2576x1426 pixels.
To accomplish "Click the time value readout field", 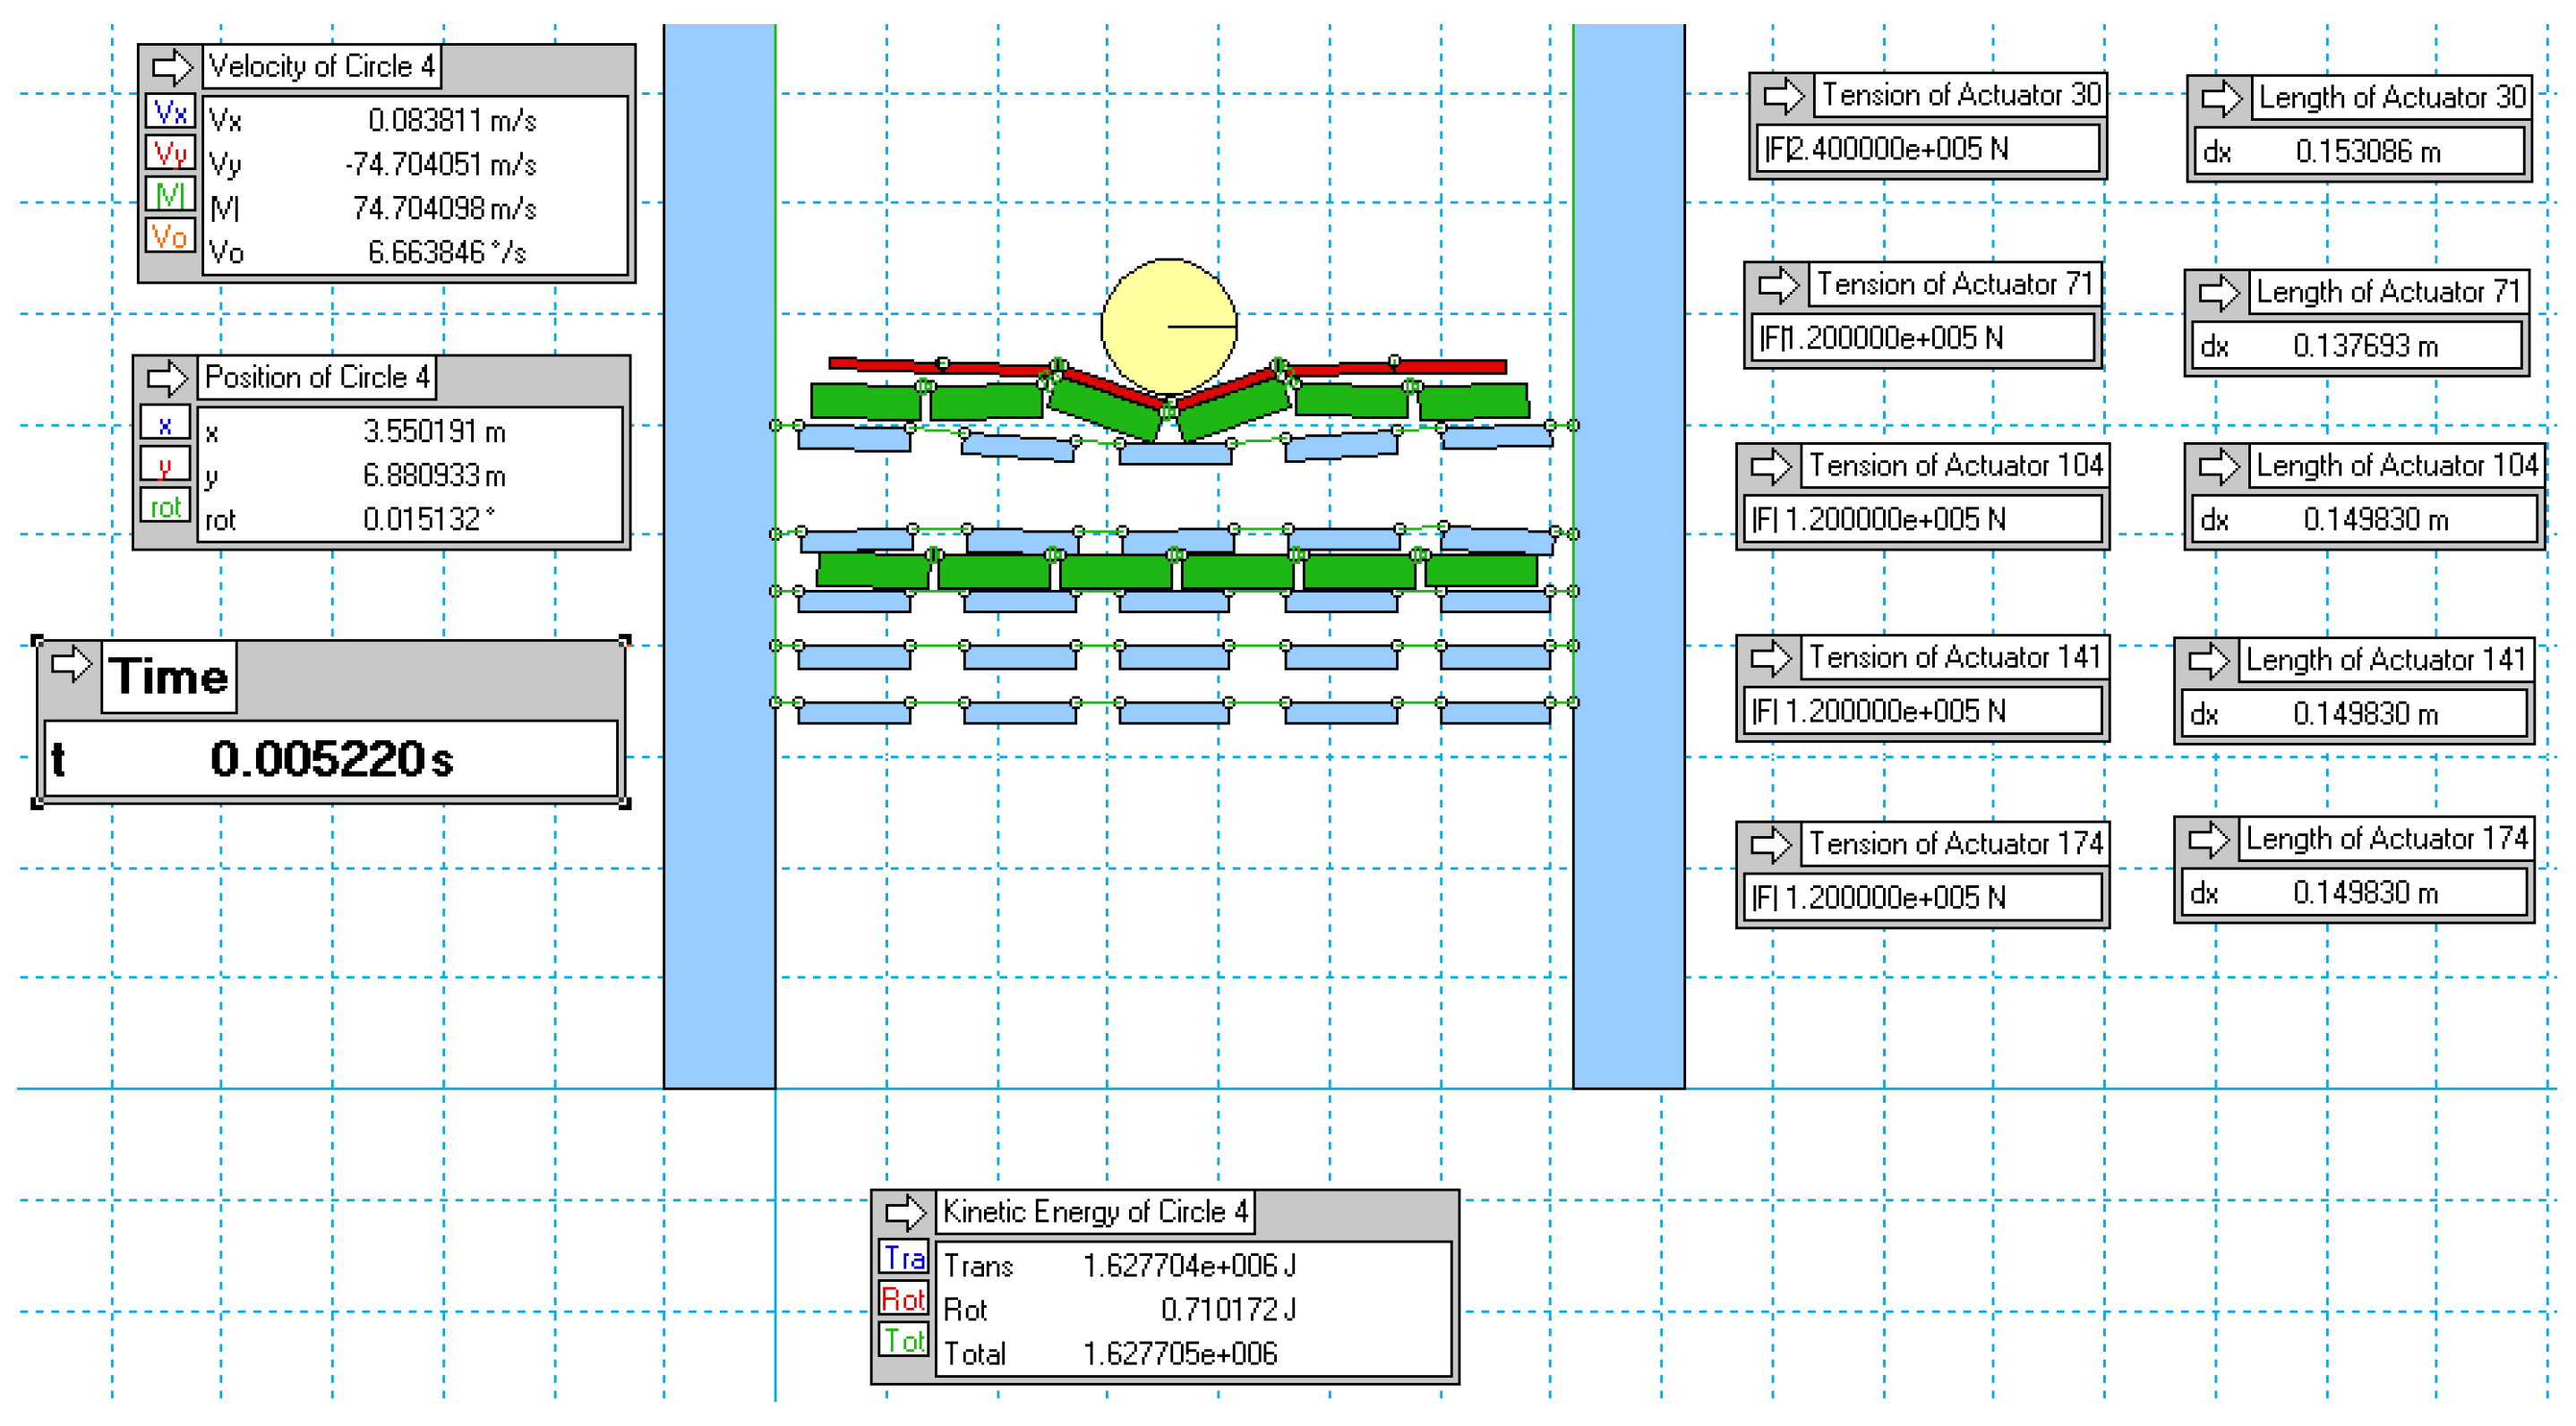I will tap(331, 759).
